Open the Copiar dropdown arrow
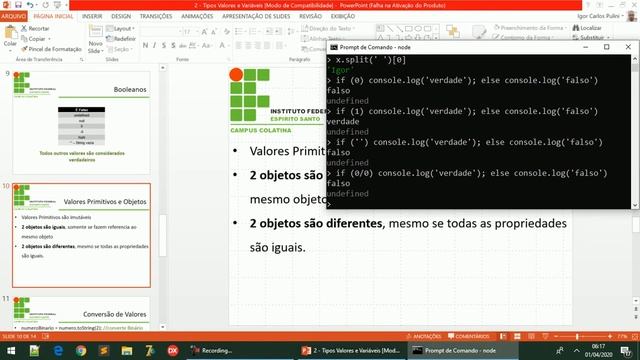The width and height of the screenshot is (640, 360). [49, 39]
